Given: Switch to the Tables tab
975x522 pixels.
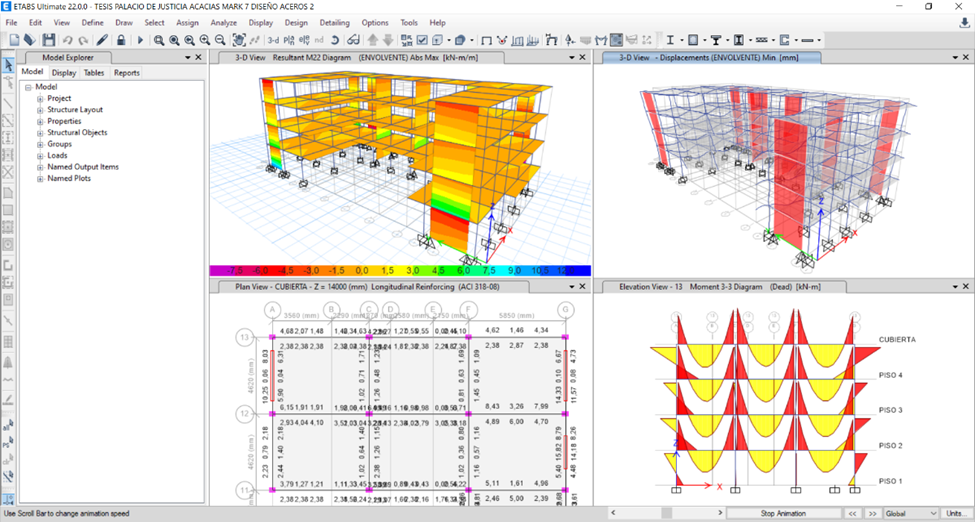Looking at the screenshot, I should click(94, 73).
